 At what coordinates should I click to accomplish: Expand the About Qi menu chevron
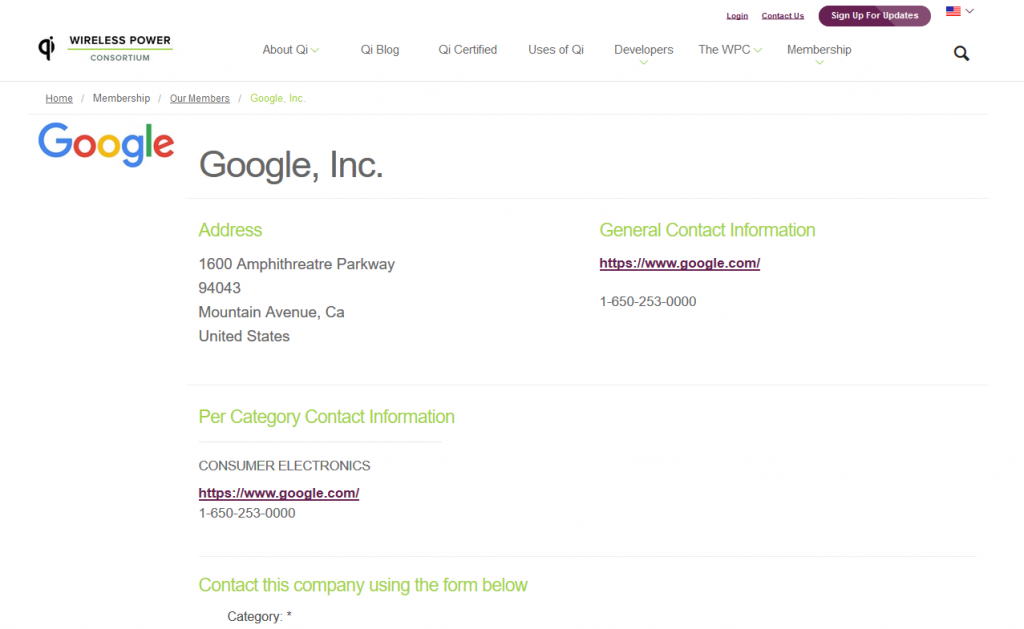point(315,50)
